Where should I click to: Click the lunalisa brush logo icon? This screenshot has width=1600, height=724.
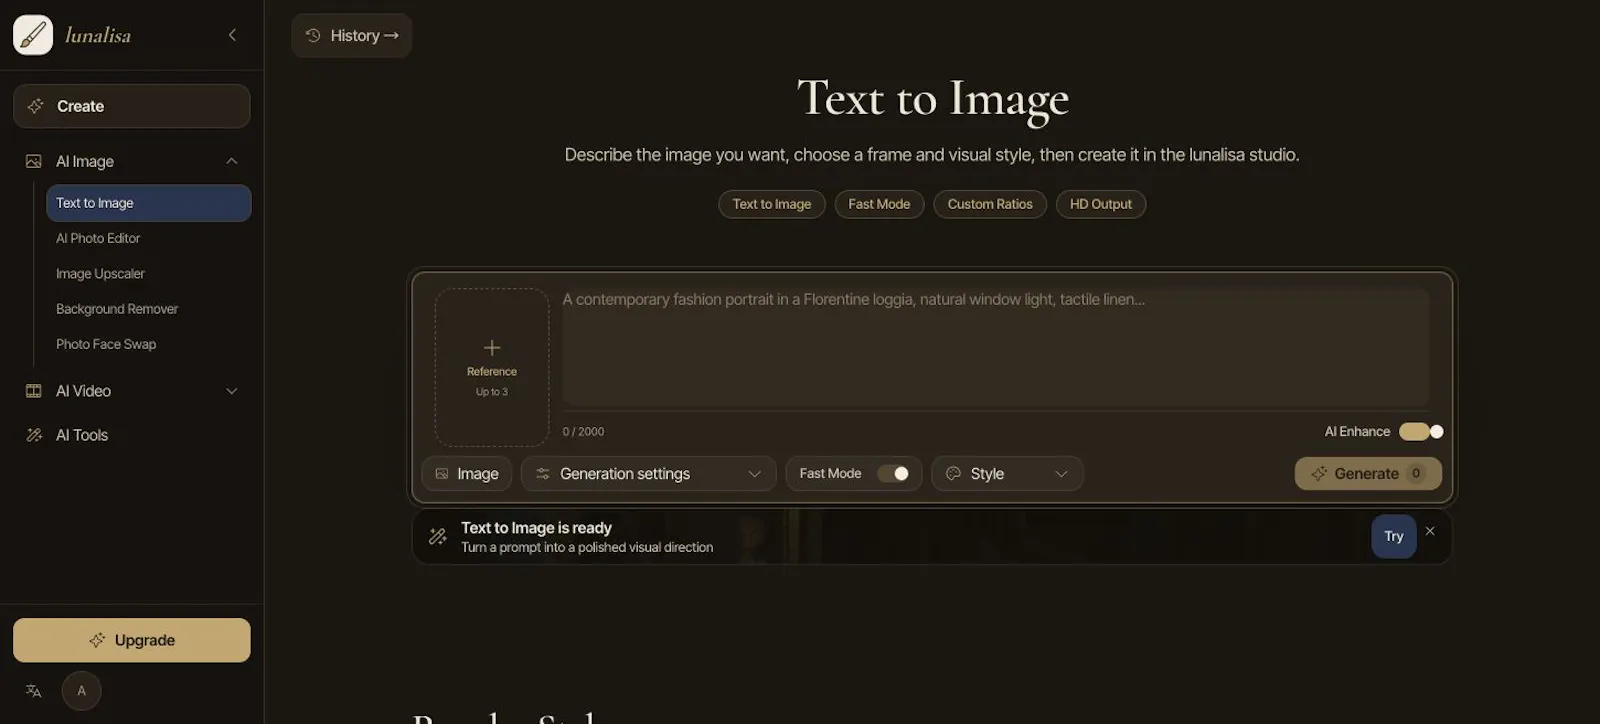(33, 35)
